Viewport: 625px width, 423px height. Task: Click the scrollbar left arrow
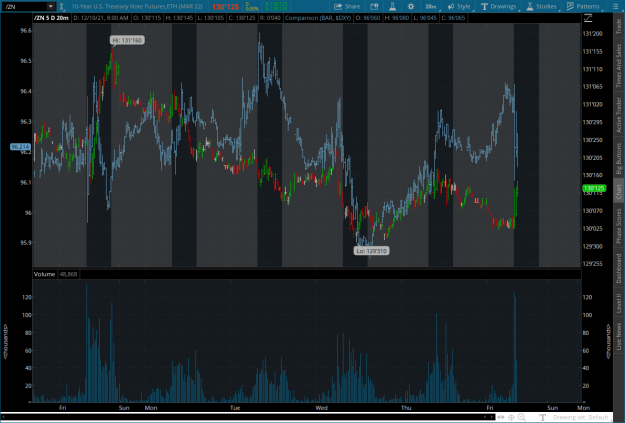[485, 417]
